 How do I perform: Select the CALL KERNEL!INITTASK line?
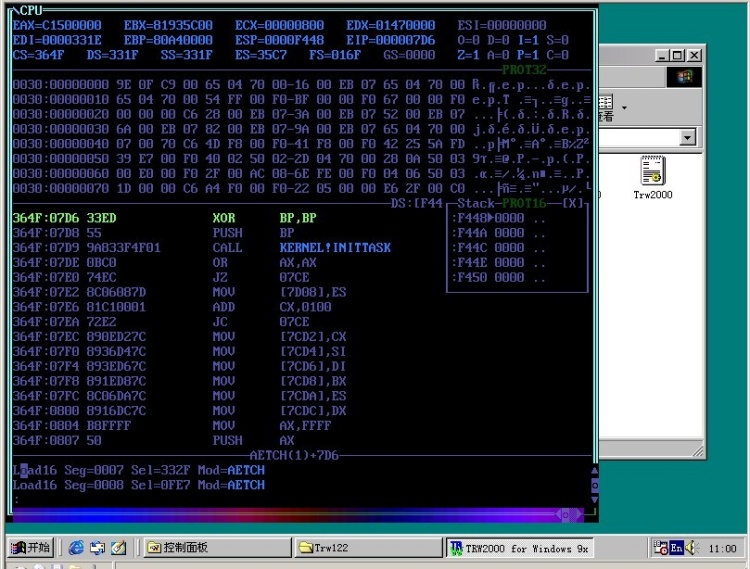[x=202, y=248]
